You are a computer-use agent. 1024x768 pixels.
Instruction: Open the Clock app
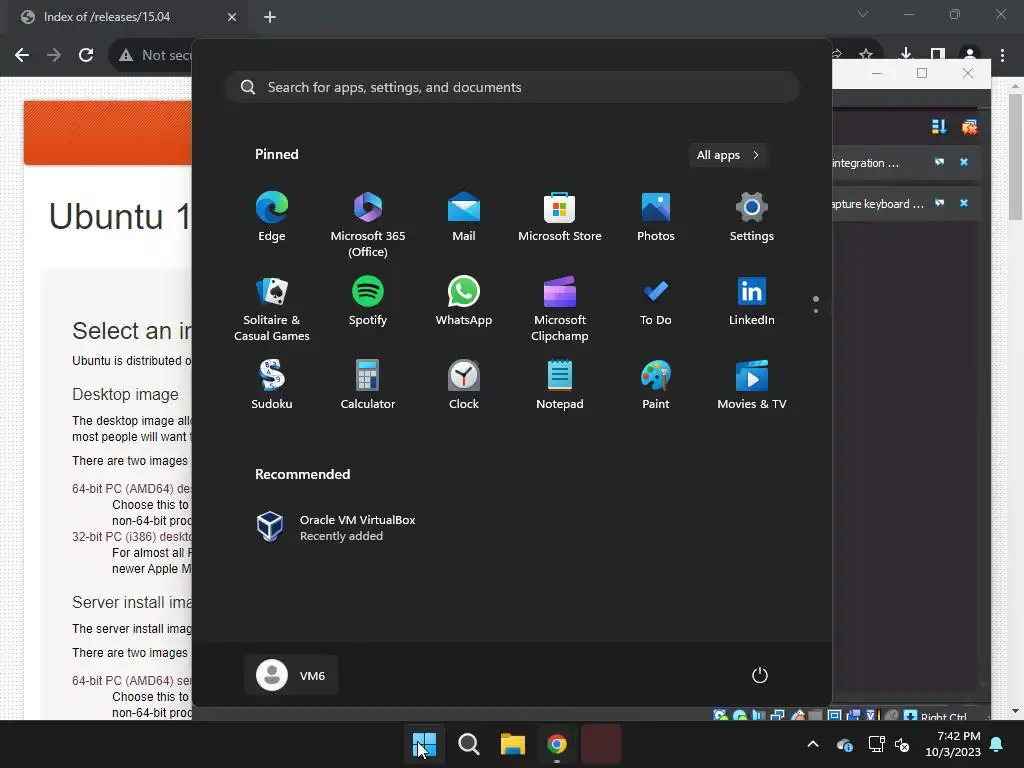(x=464, y=385)
